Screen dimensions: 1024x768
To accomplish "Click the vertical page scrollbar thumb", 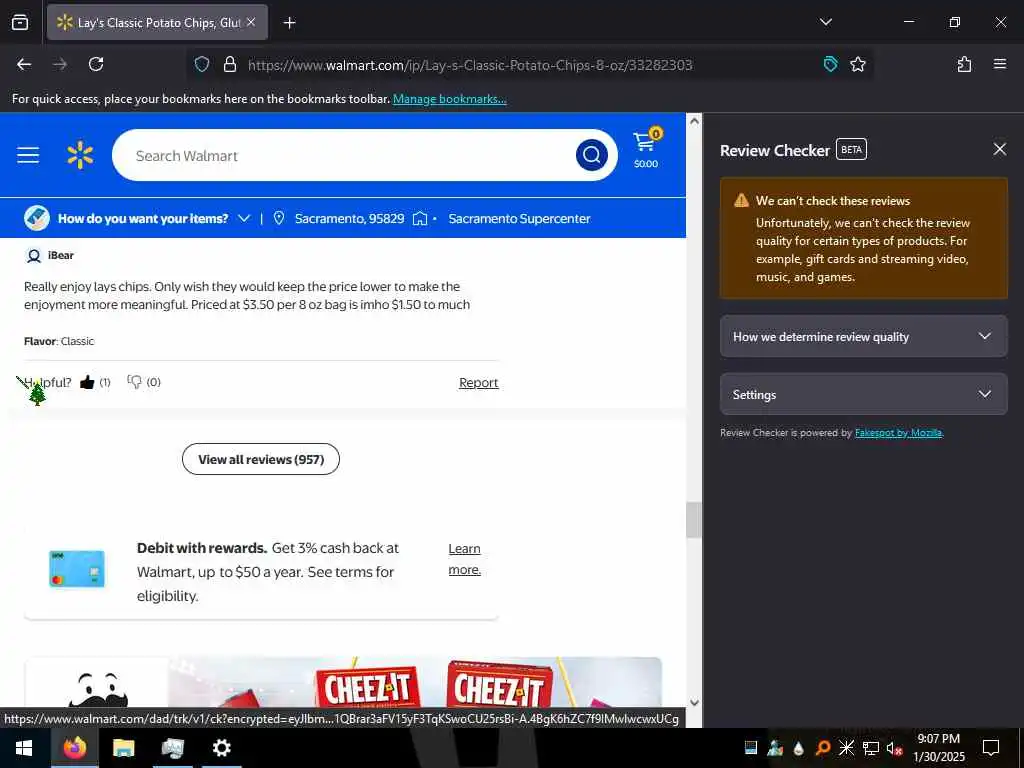I will point(694,520).
